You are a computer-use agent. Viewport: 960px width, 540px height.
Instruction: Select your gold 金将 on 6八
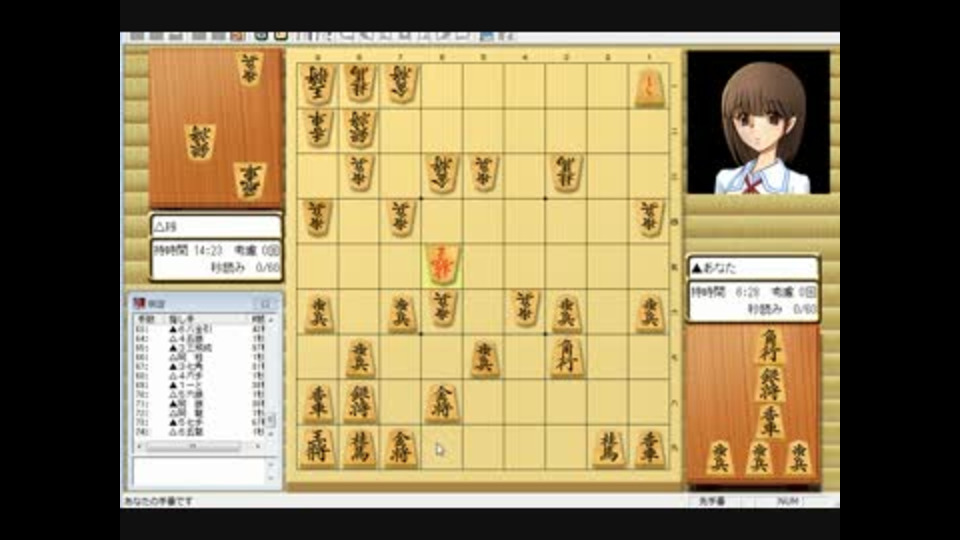(441, 402)
